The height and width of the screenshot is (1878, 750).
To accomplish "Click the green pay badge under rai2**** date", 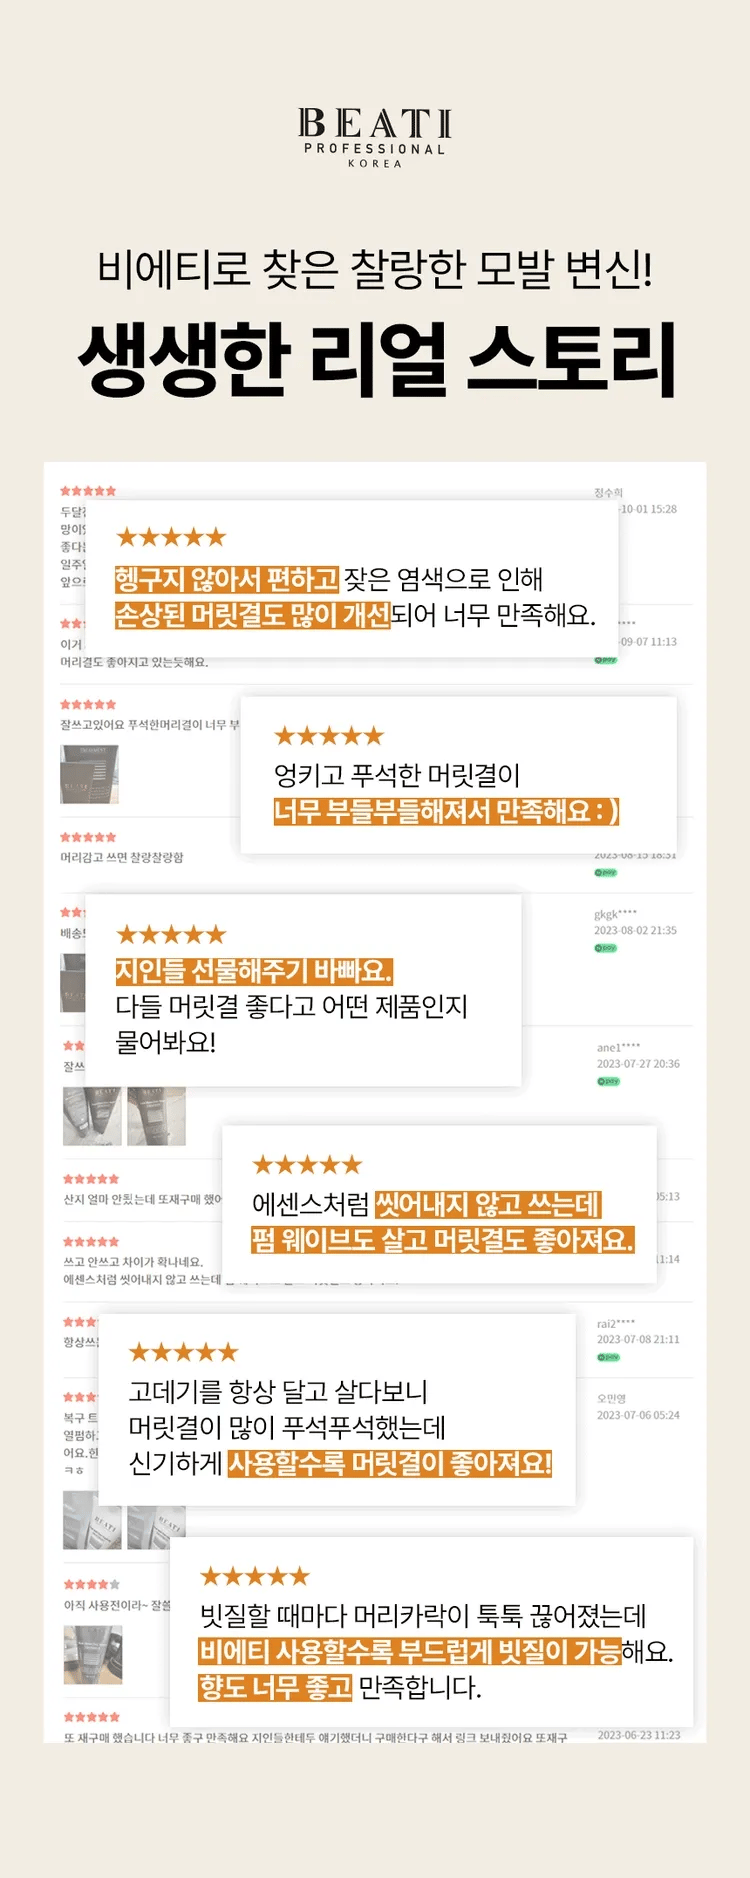I will coord(608,1357).
